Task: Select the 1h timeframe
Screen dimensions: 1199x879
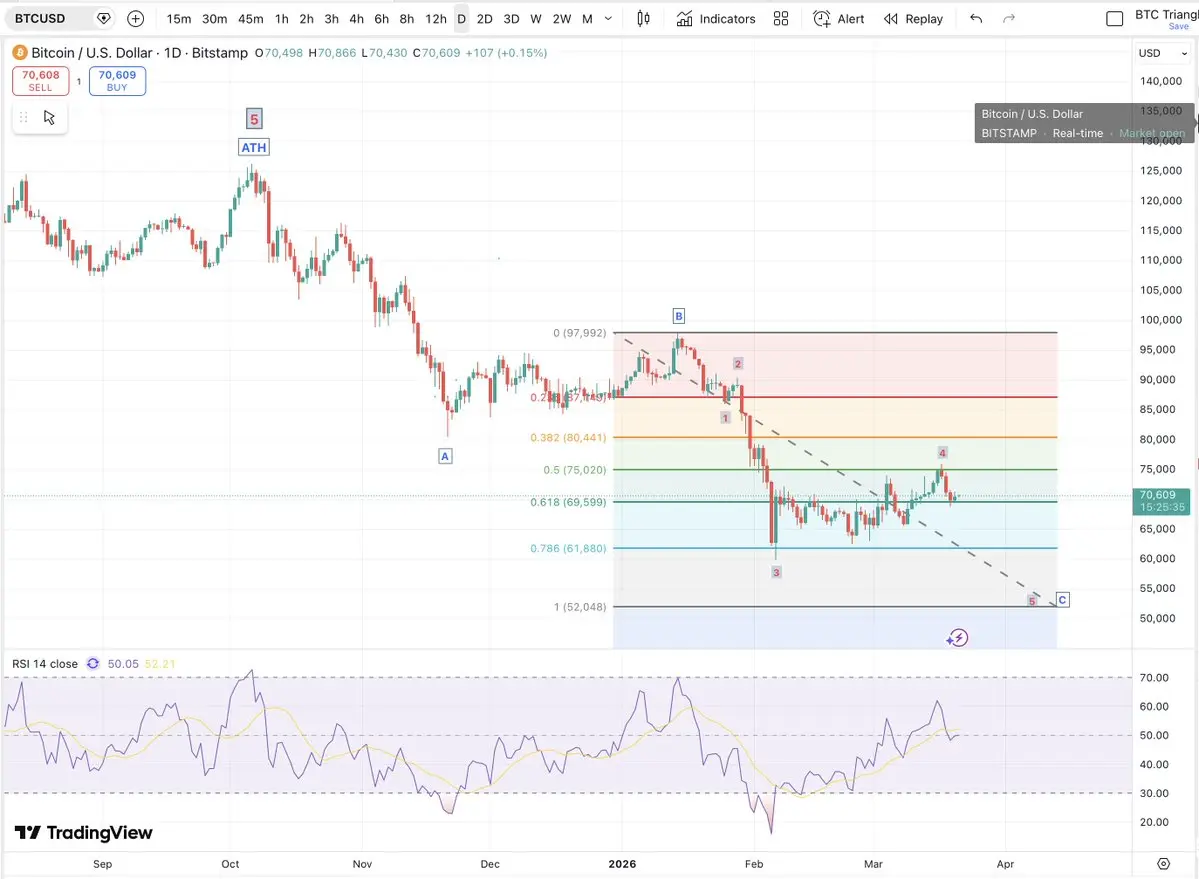Action: pyautogui.click(x=282, y=18)
